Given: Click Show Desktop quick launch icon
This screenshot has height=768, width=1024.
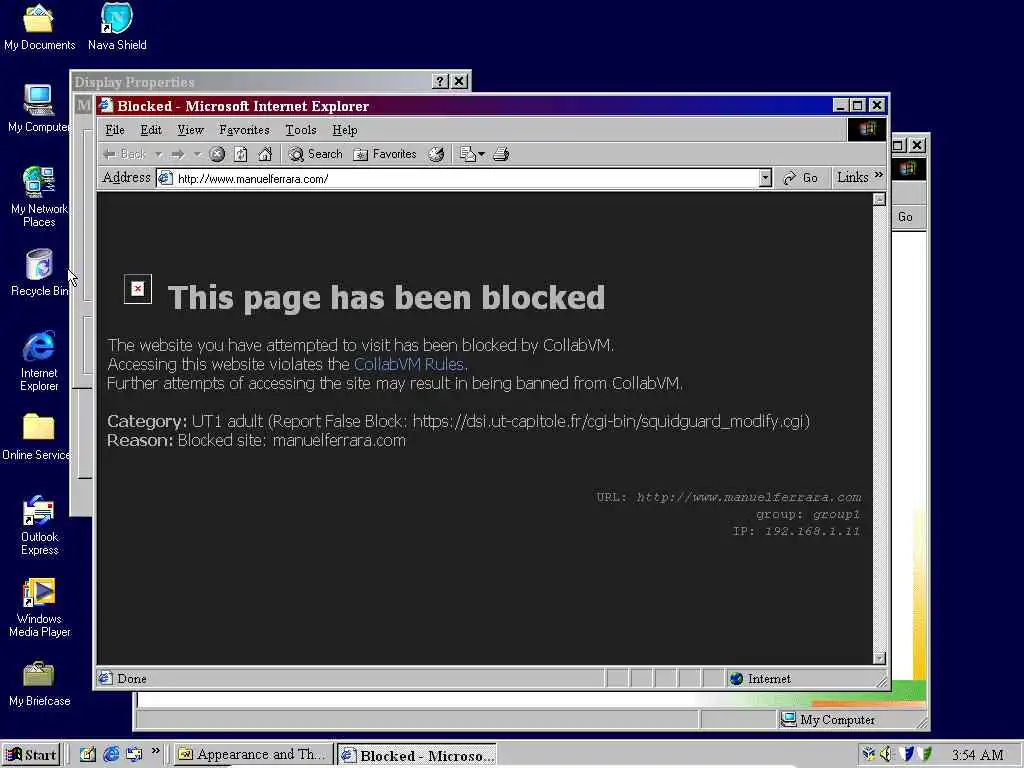Looking at the screenshot, I should [x=88, y=754].
